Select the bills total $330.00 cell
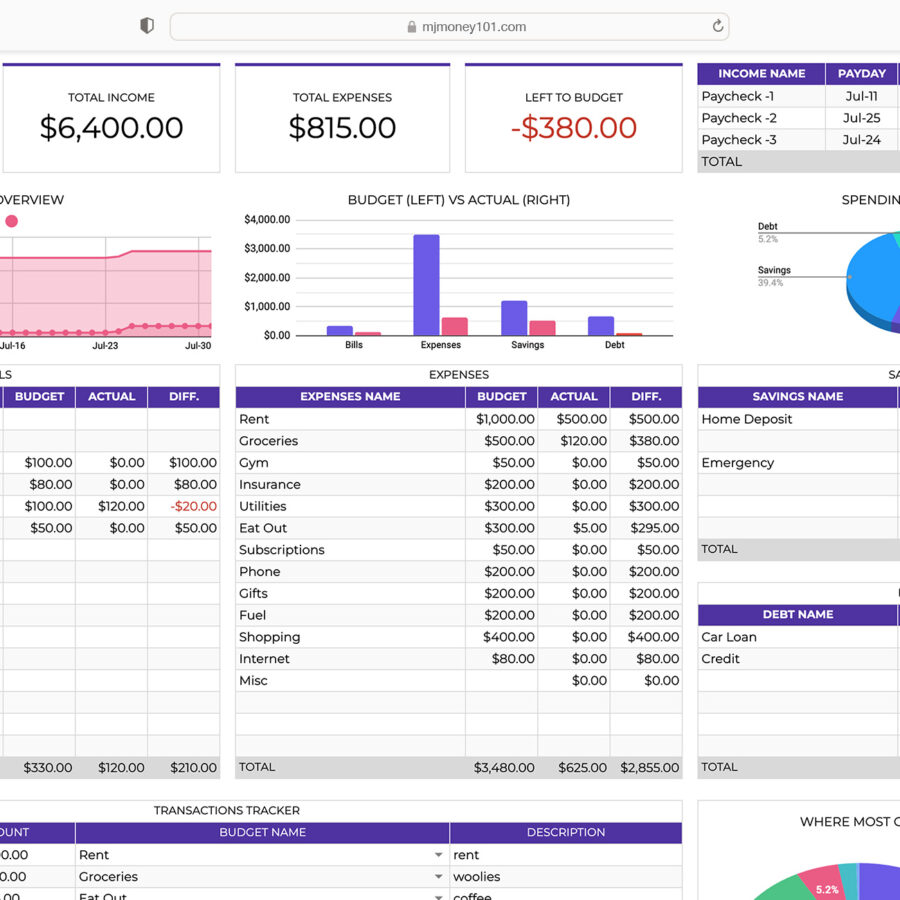The height and width of the screenshot is (900, 900). click(39, 767)
